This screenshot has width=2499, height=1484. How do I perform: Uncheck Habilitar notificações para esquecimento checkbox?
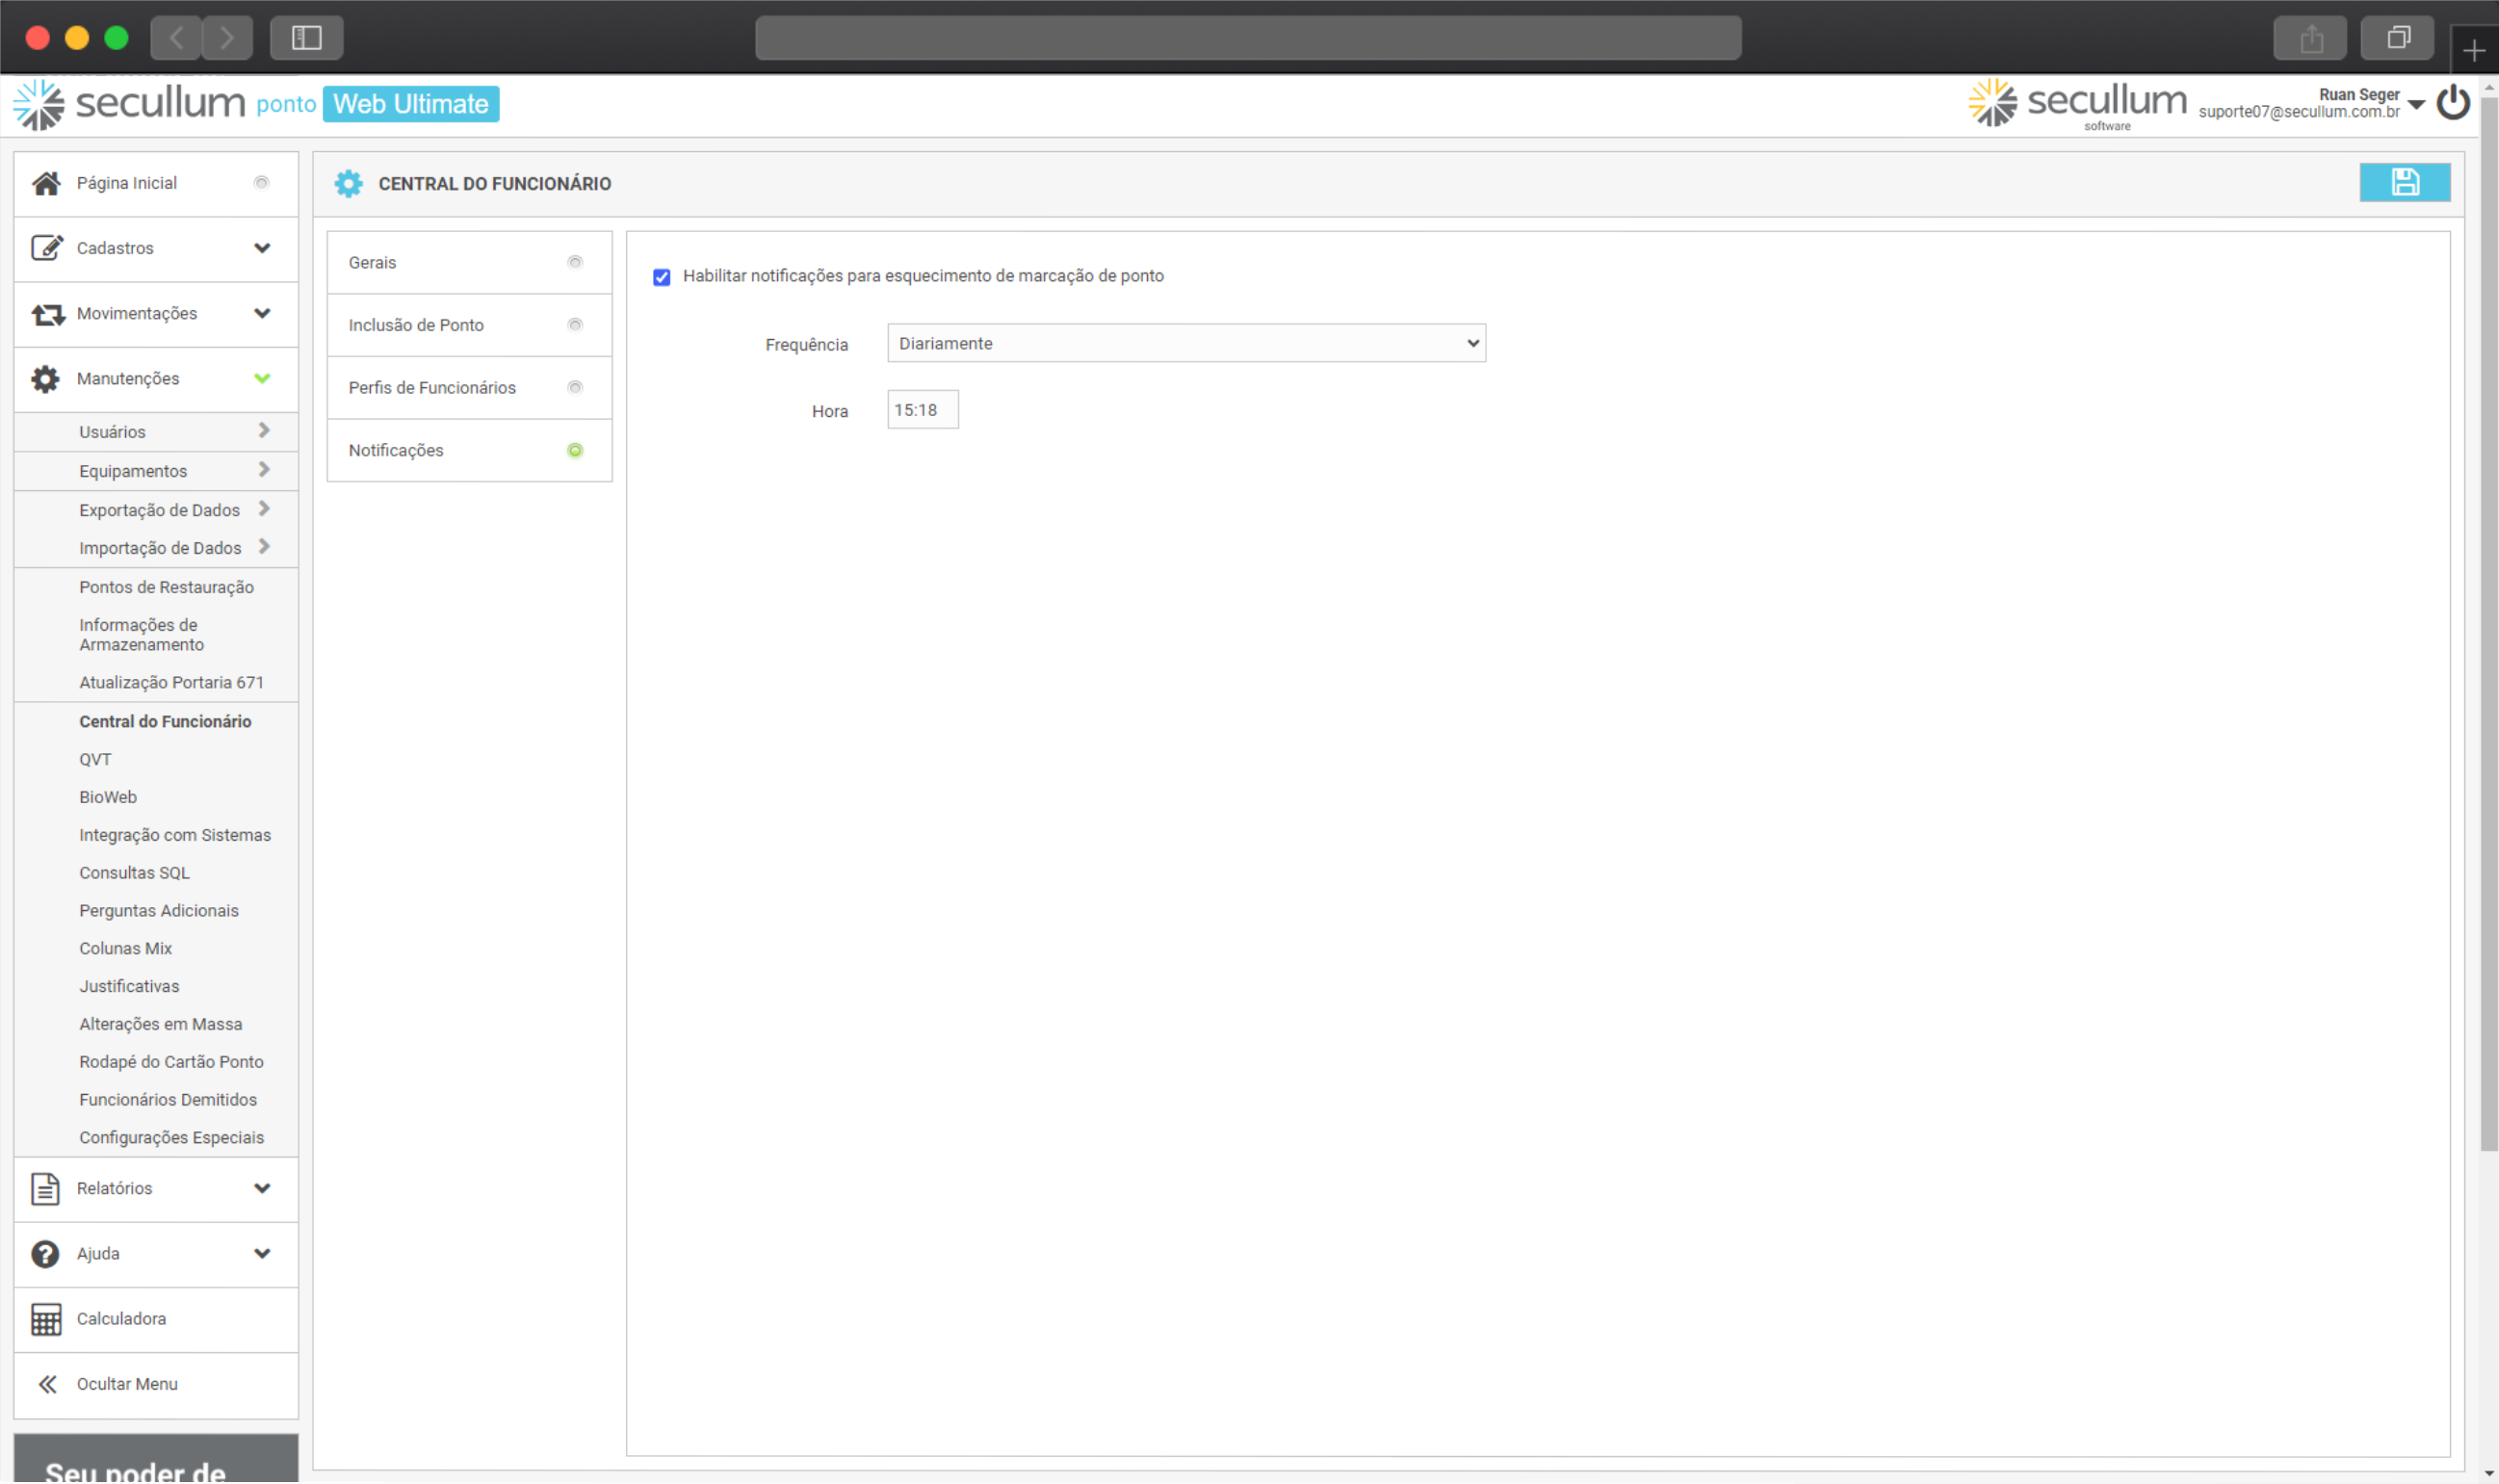click(x=662, y=277)
